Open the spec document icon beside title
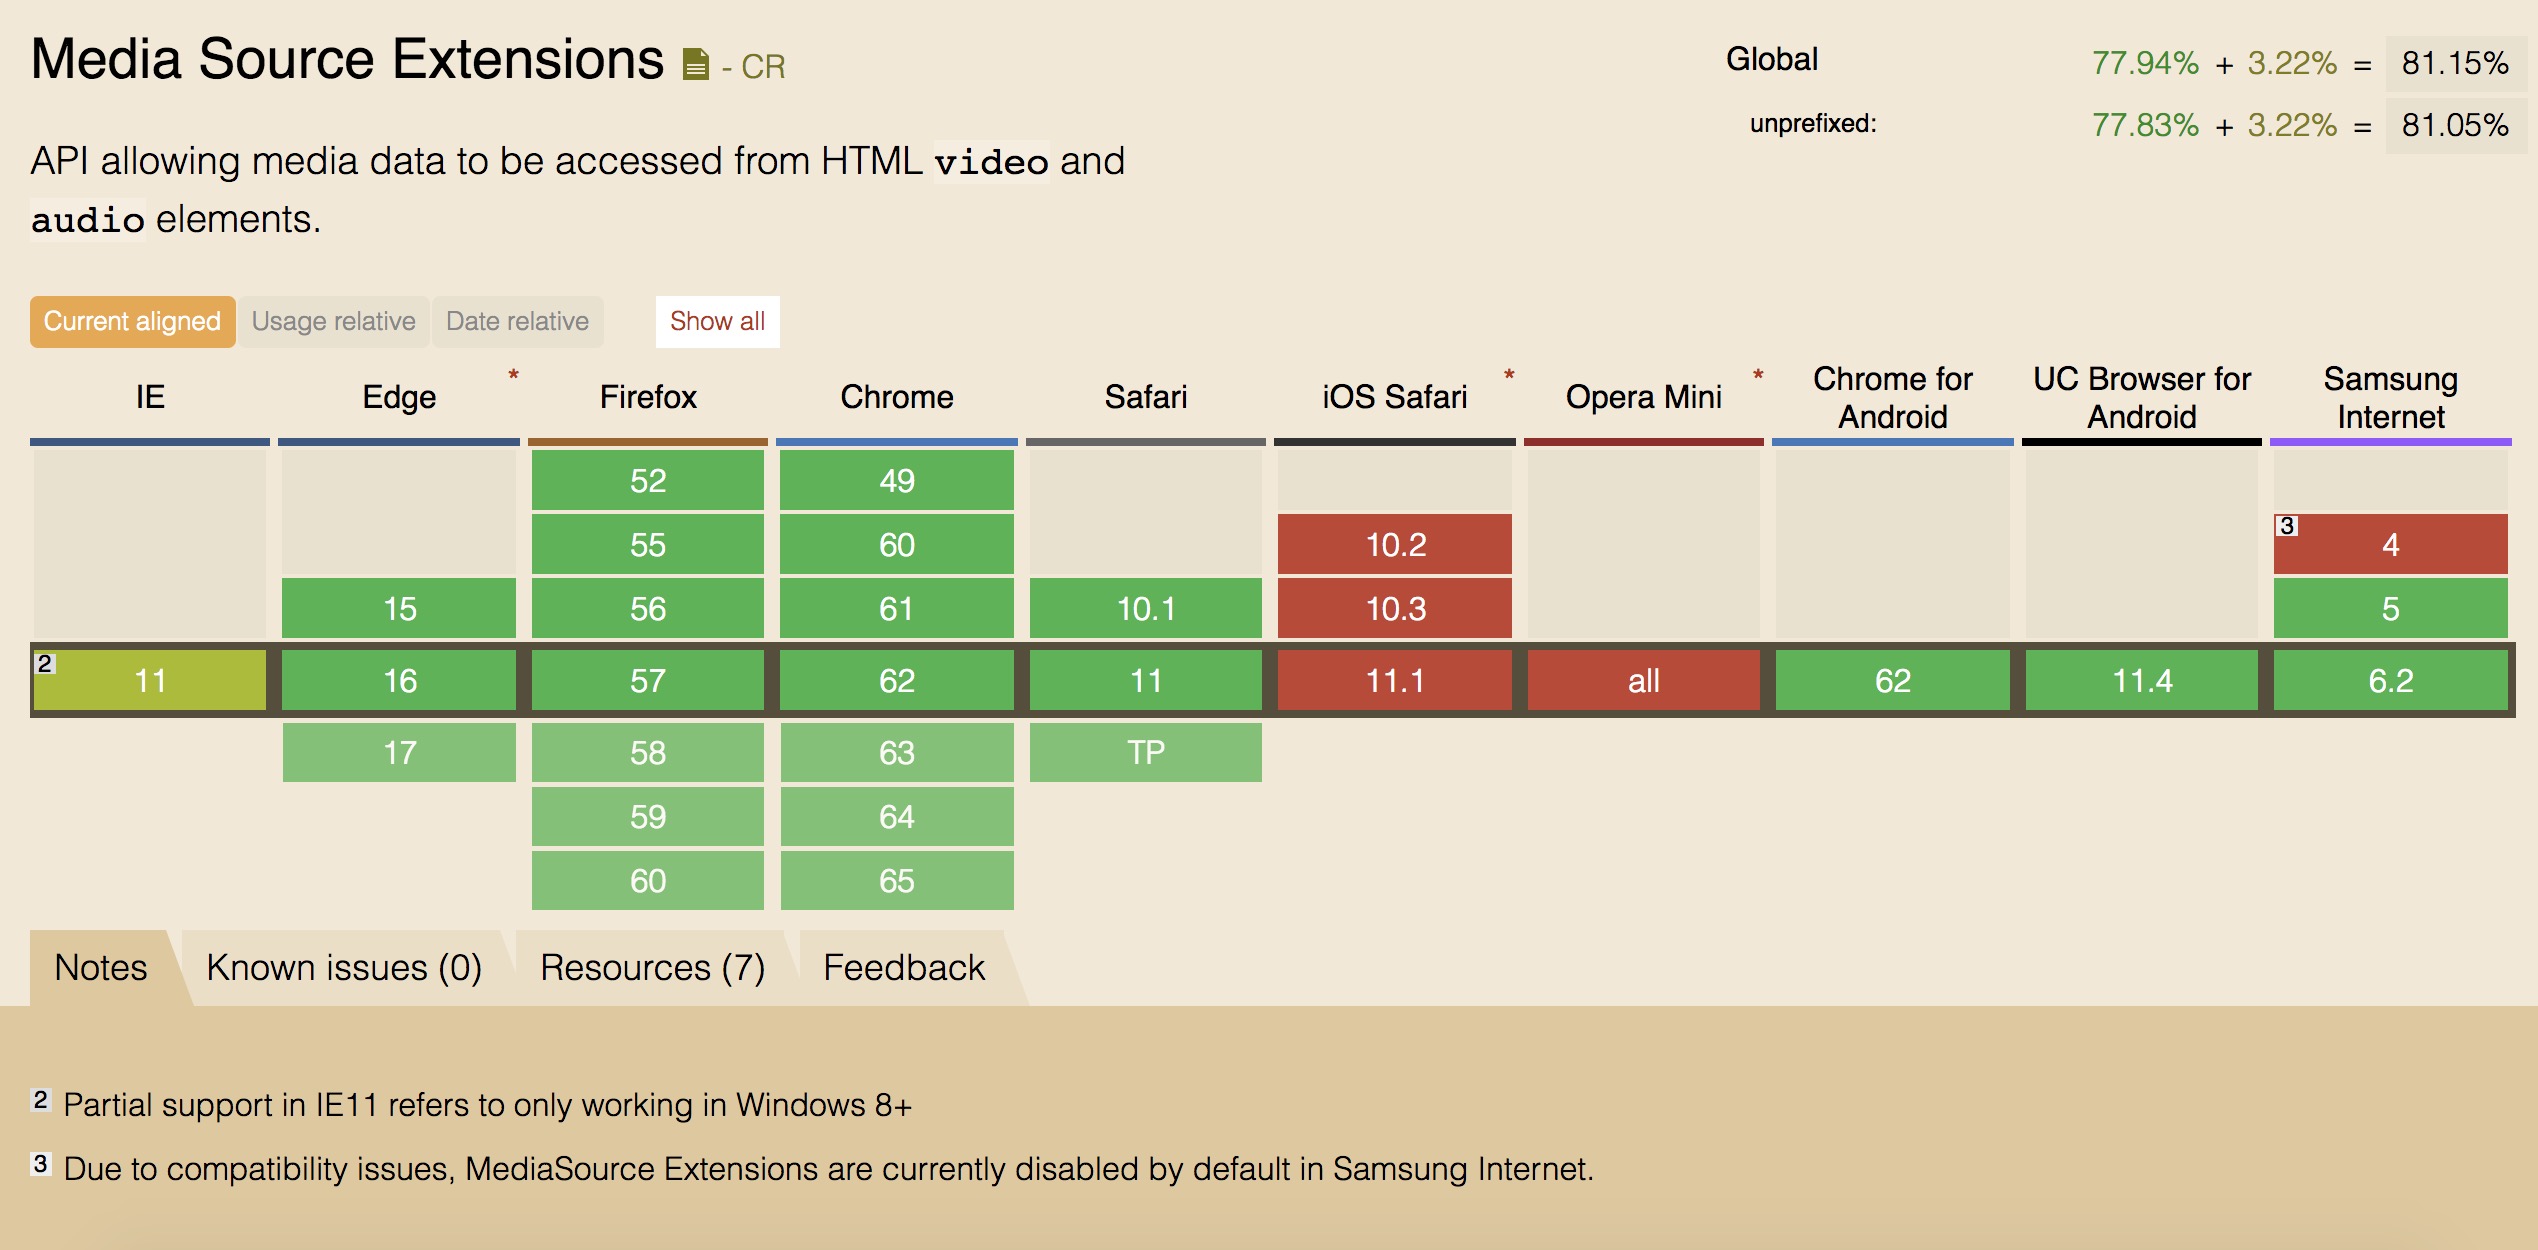 (695, 65)
